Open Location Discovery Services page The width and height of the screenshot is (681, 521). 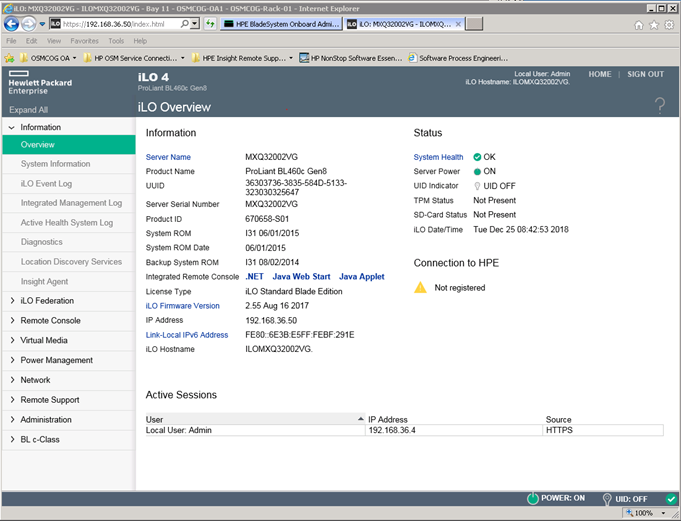[x=69, y=262]
